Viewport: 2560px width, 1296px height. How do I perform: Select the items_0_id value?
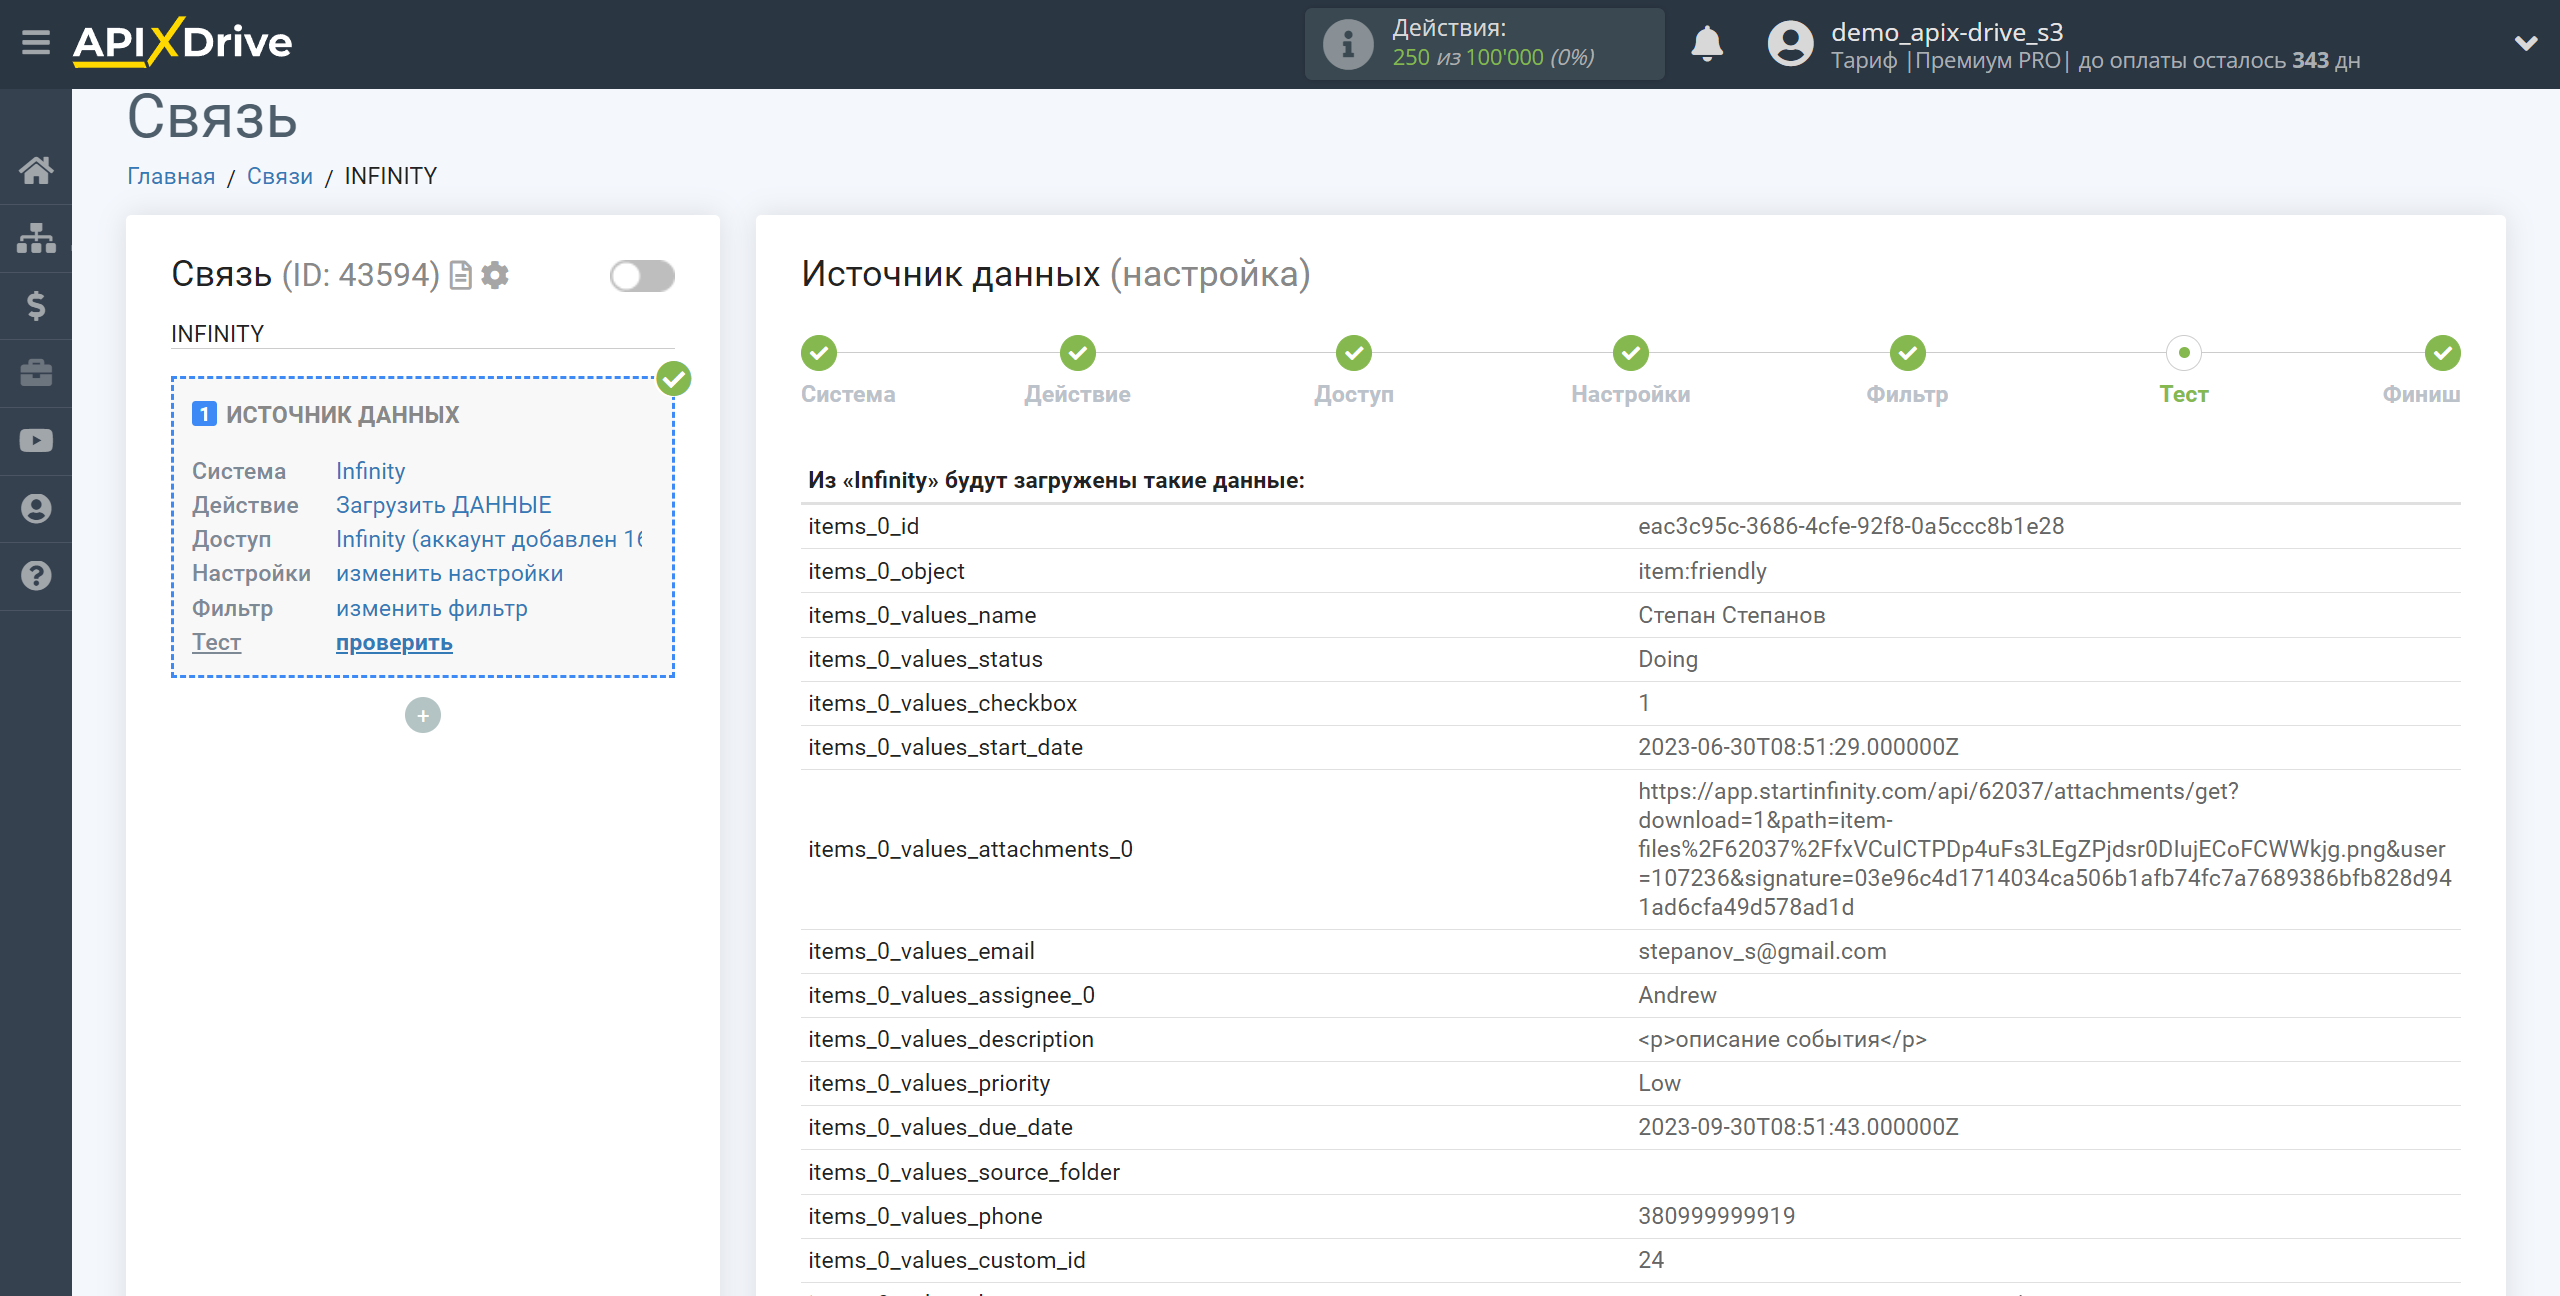click(x=1851, y=526)
